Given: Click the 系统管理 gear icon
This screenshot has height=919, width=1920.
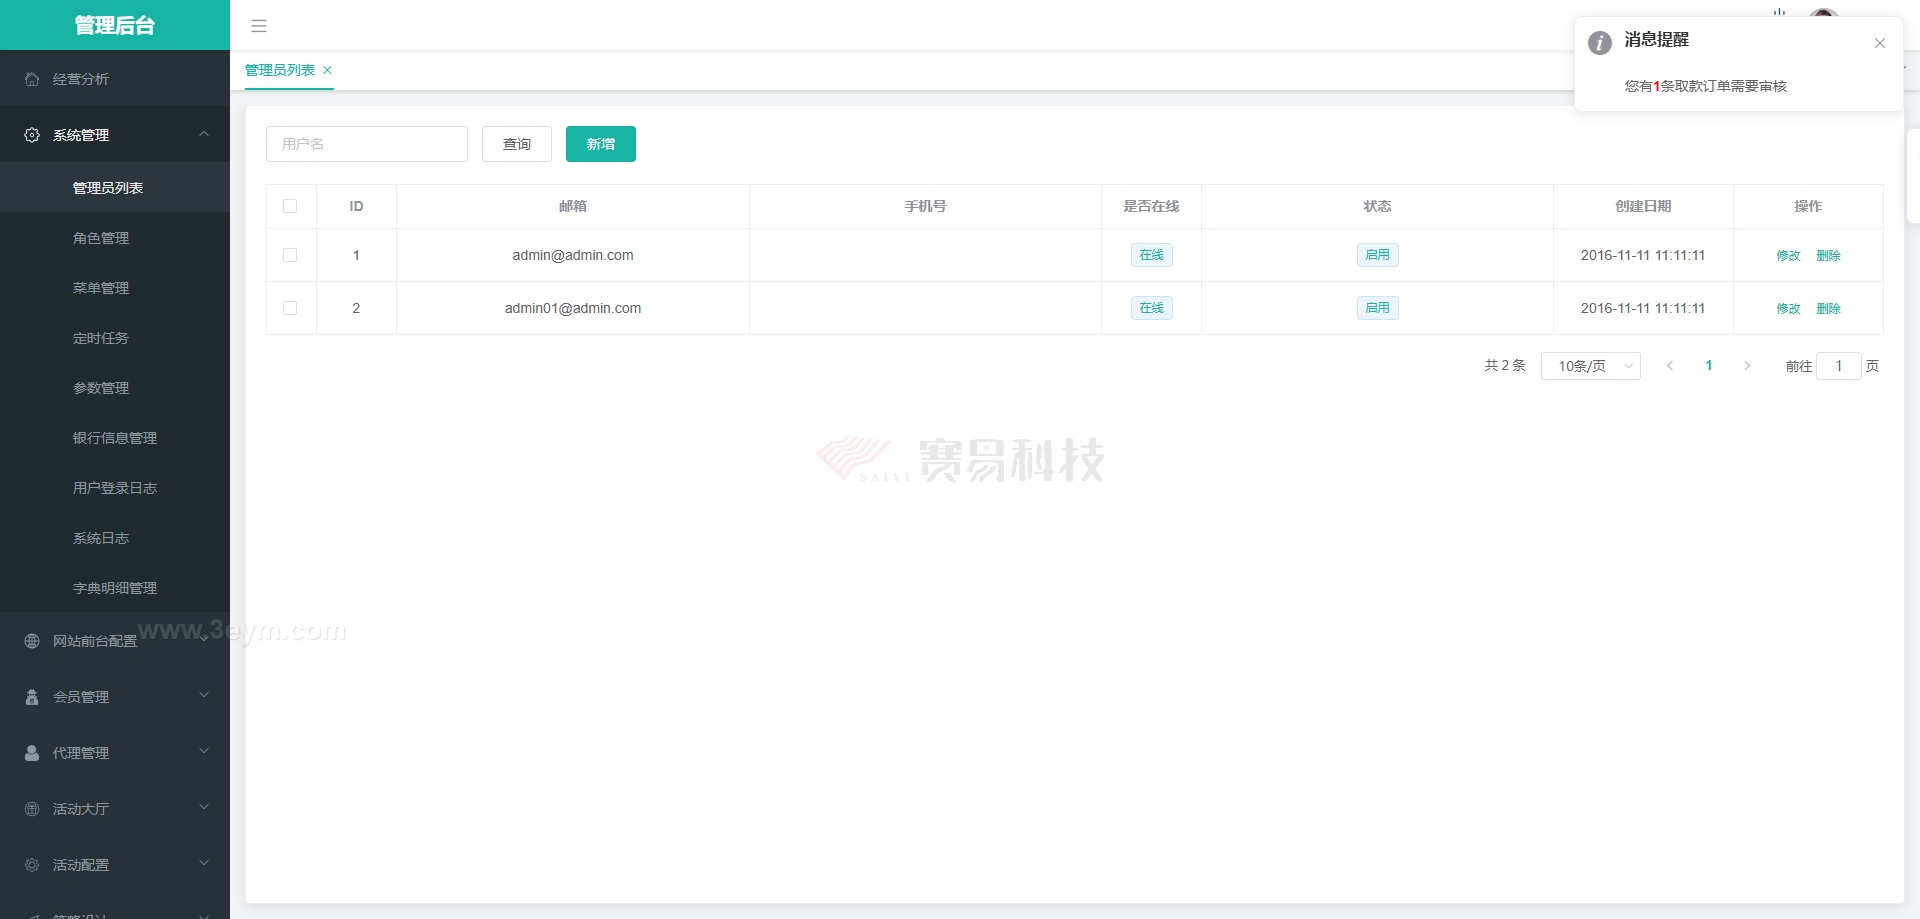Looking at the screenshot, I should tap(32, 135).
